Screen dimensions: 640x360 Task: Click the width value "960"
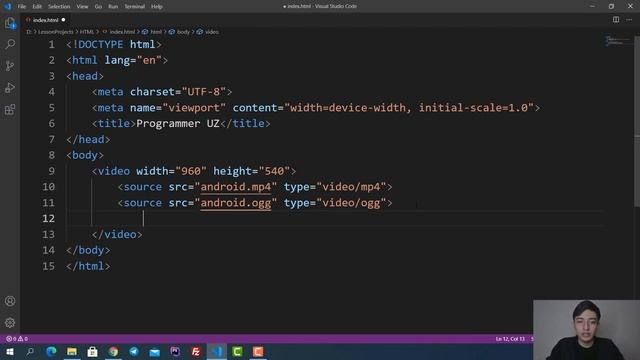(191, 171)
